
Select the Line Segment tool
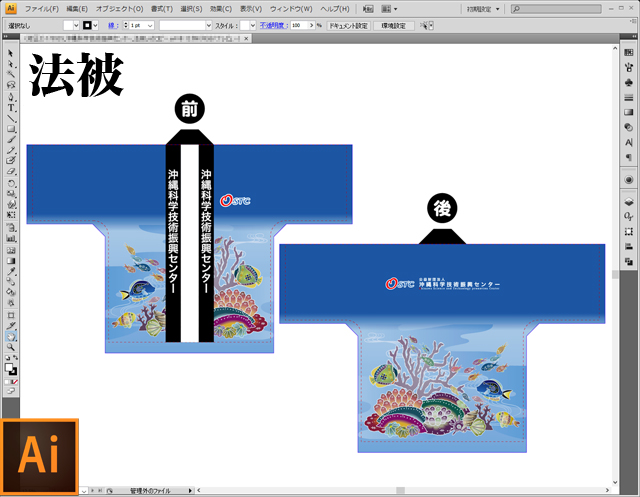point(11,119)
